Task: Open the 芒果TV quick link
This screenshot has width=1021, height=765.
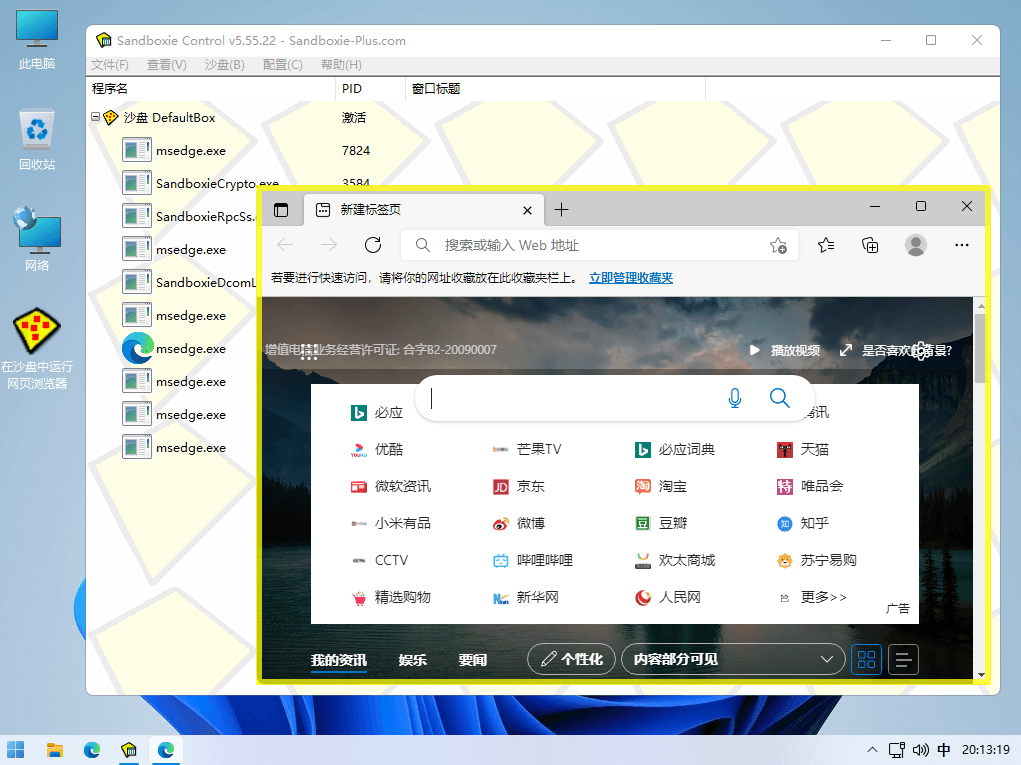Action: point(527,449)
